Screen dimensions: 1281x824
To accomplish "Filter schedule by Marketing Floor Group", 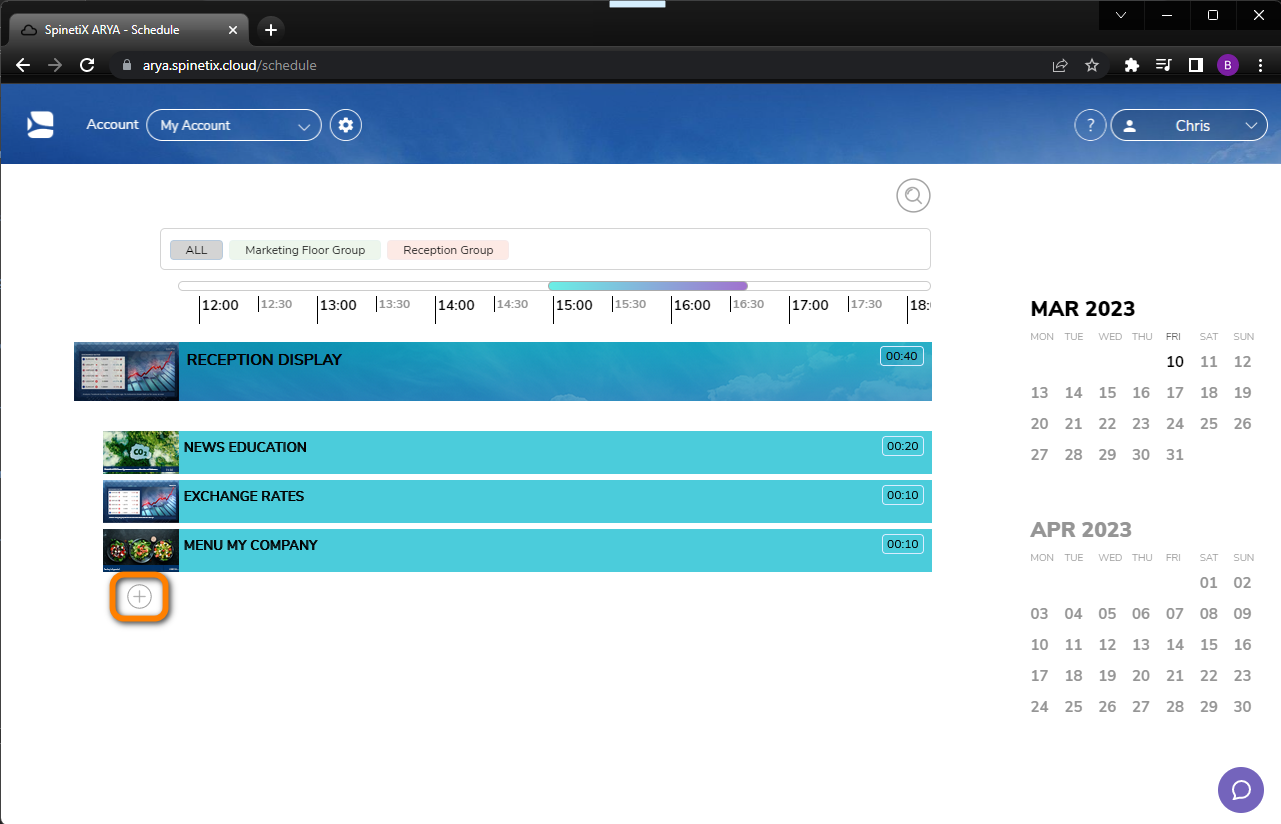I will tap(304, 249).
